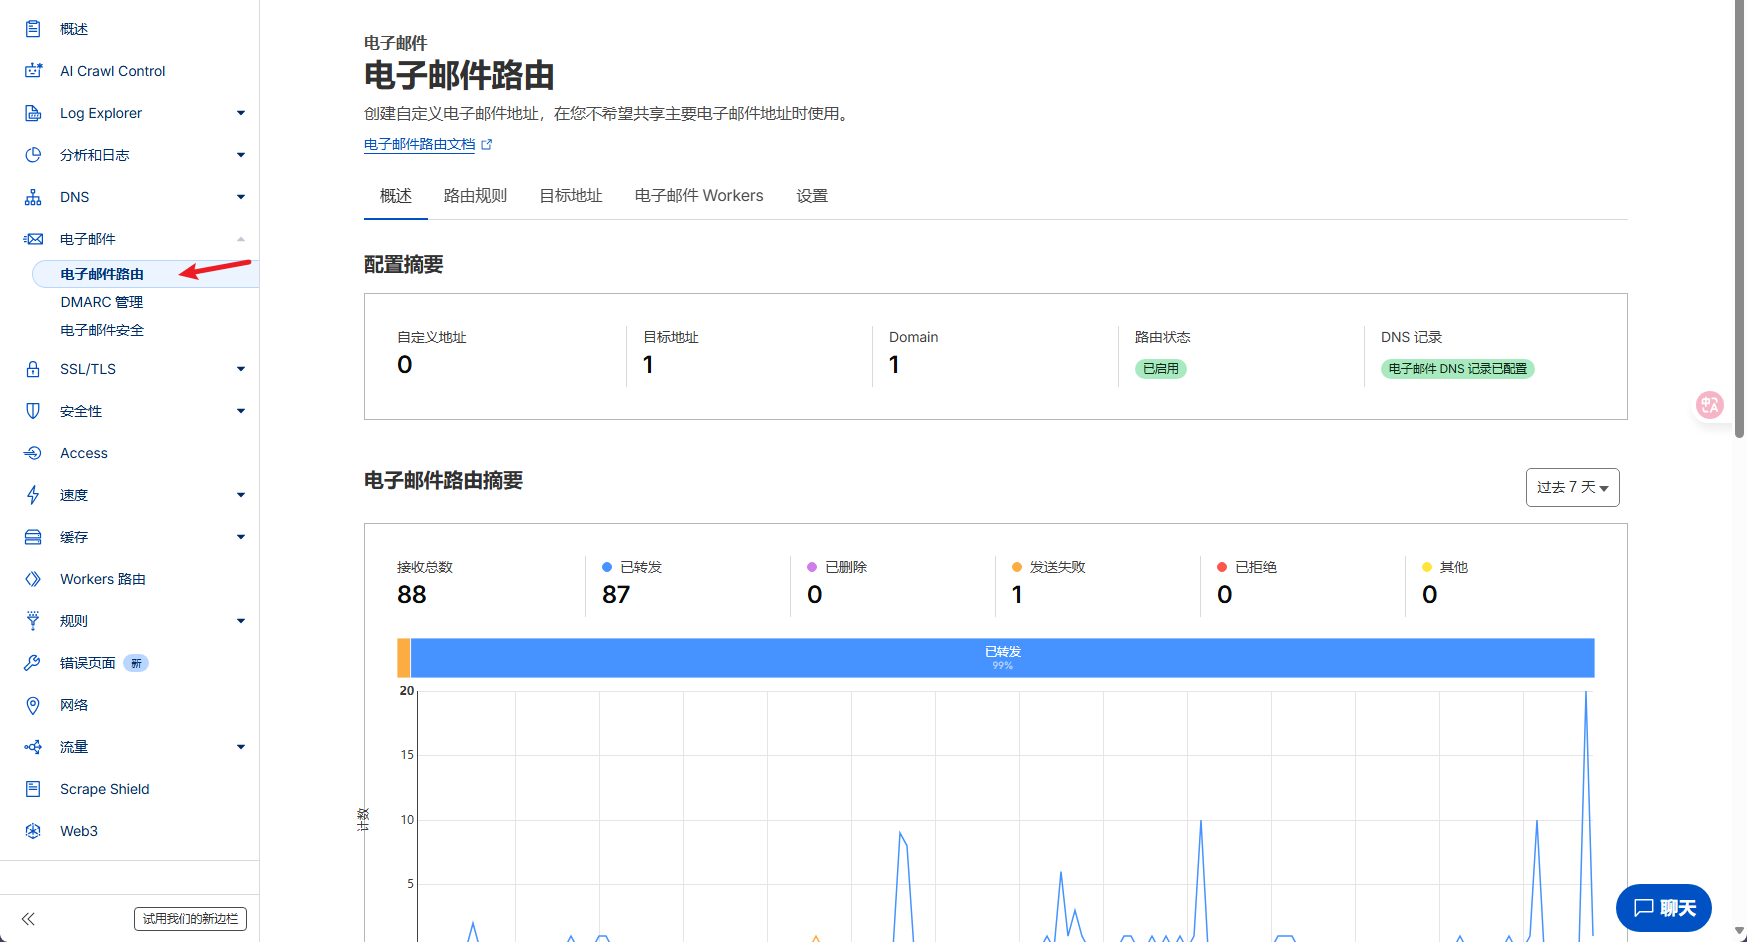Collapse sidebar with double chevron icon
Viewport: 1747px width, 942px height.
click(28, 919)
